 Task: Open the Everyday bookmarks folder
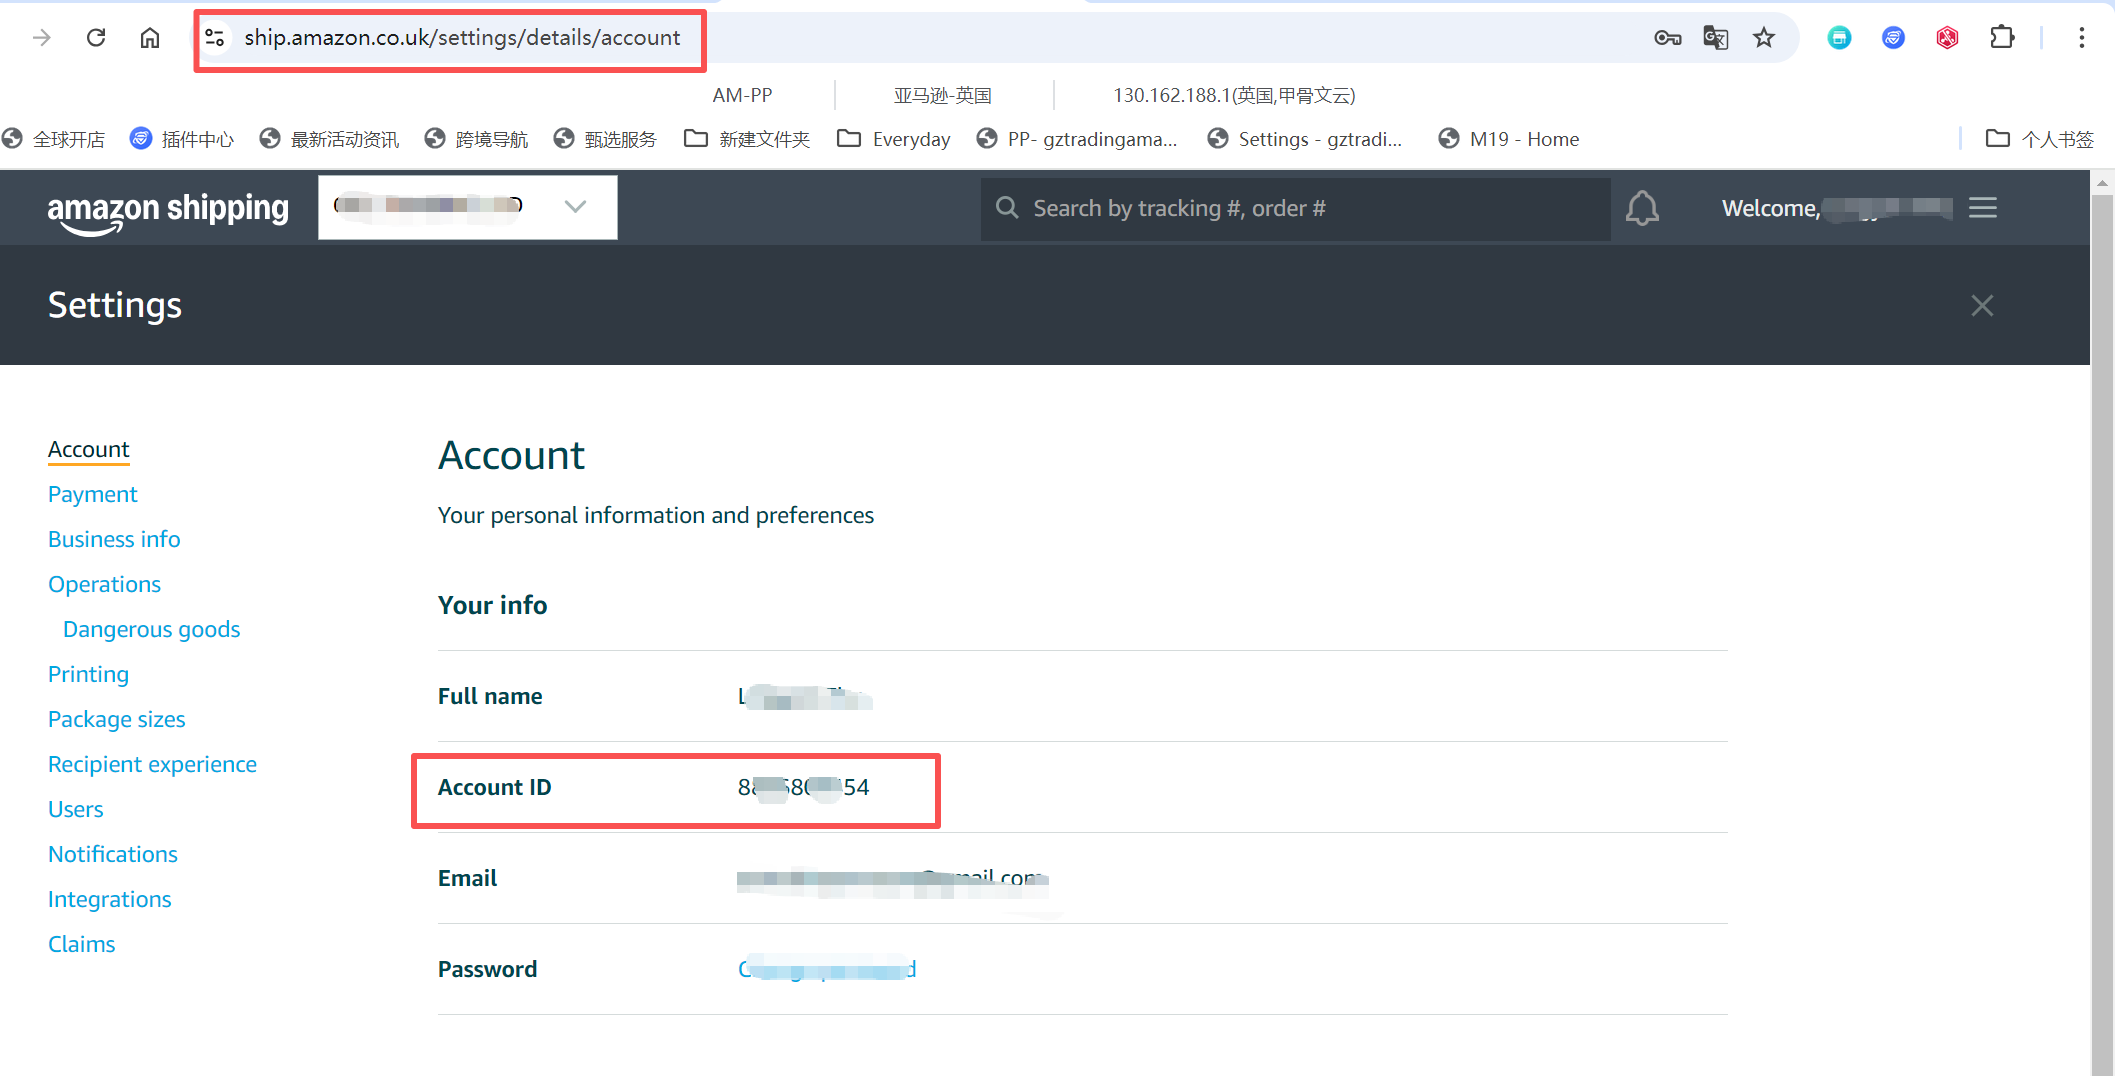tap(894, 139)
